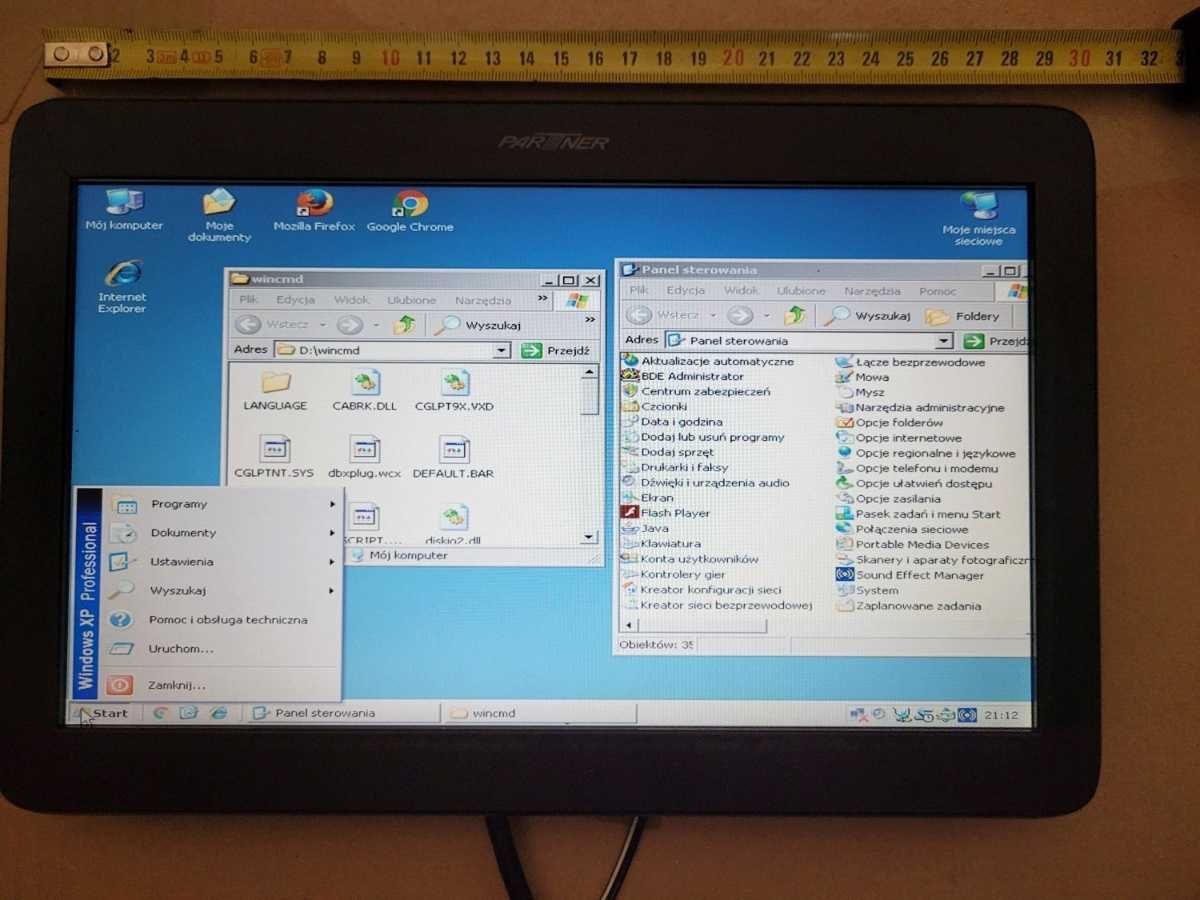Open the Ulubione menu in Panel sterowania

[802, 291]
